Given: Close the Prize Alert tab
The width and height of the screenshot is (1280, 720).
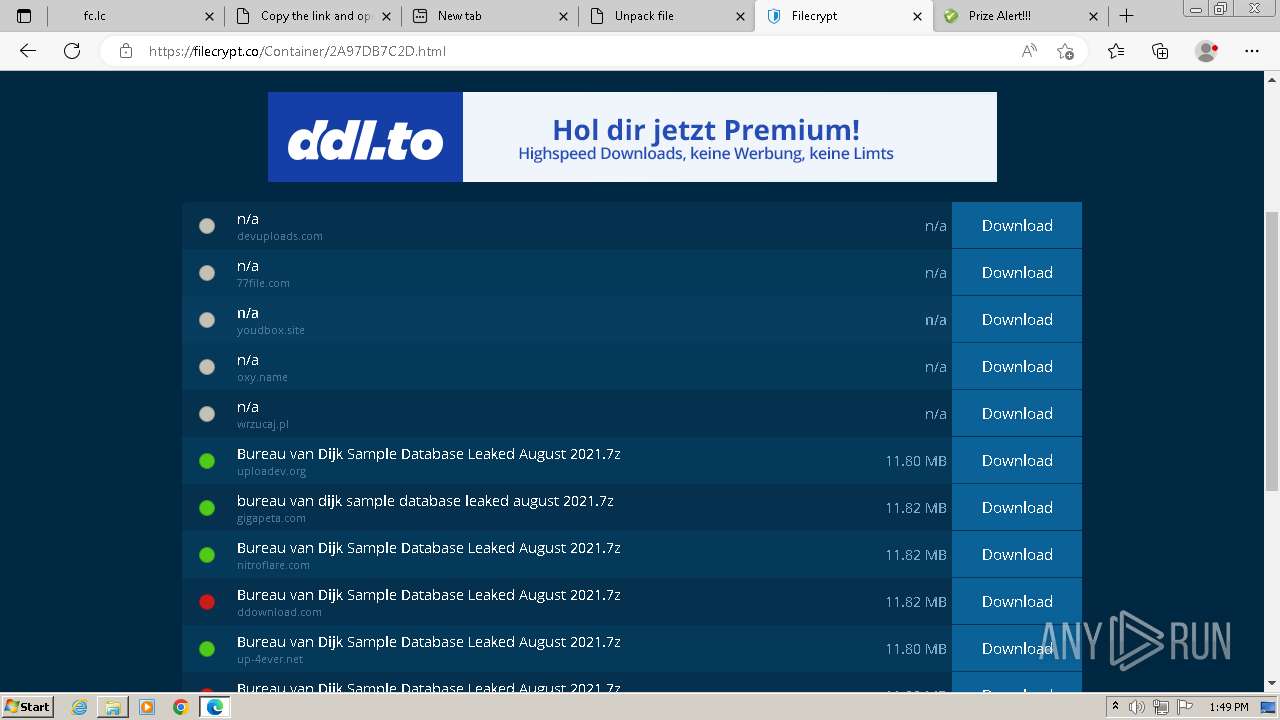Looking at the screenshot, I should click(1093, 16).
